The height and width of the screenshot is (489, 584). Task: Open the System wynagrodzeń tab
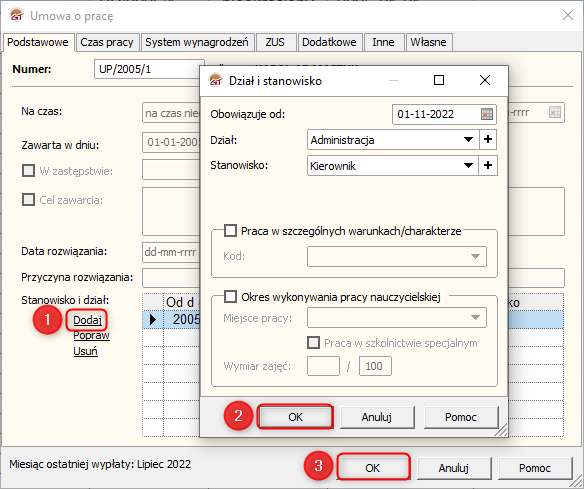click(x=197, y=42)
